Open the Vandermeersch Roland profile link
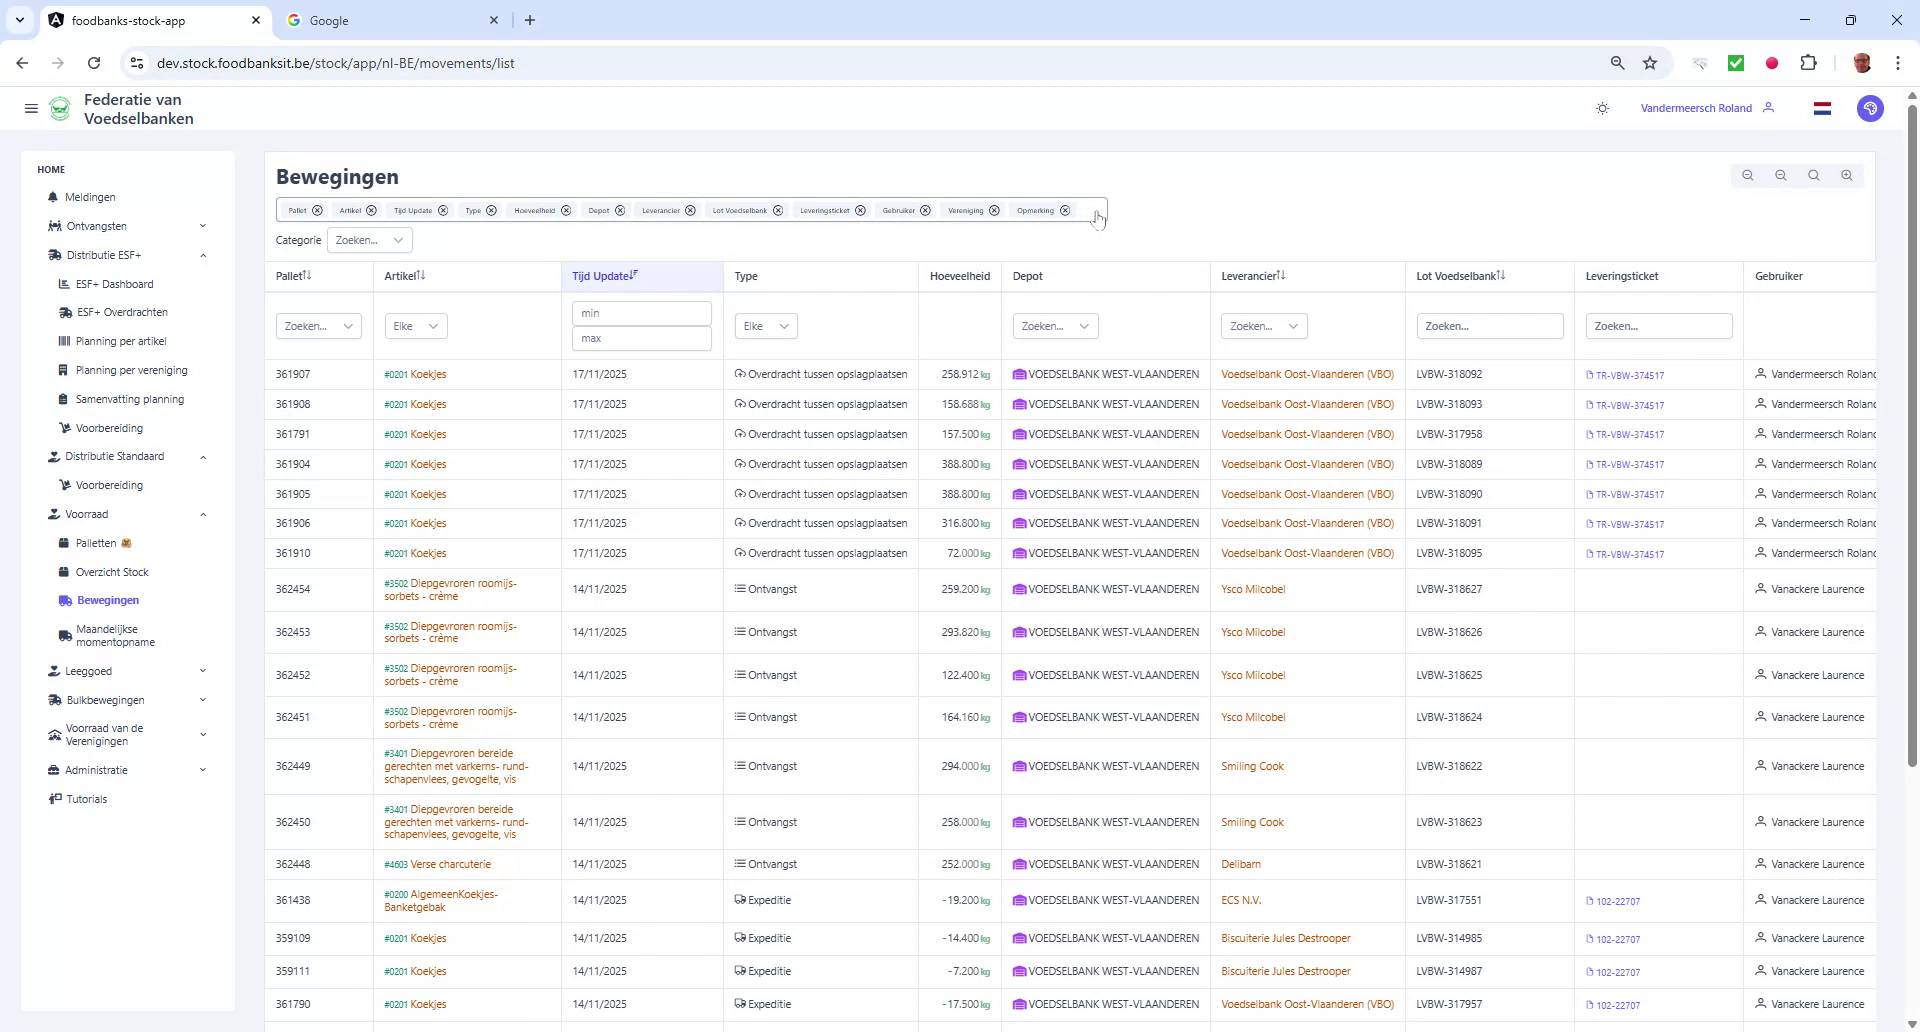The height and width of the screenshot is (1032, 1920). [1696, 108]
